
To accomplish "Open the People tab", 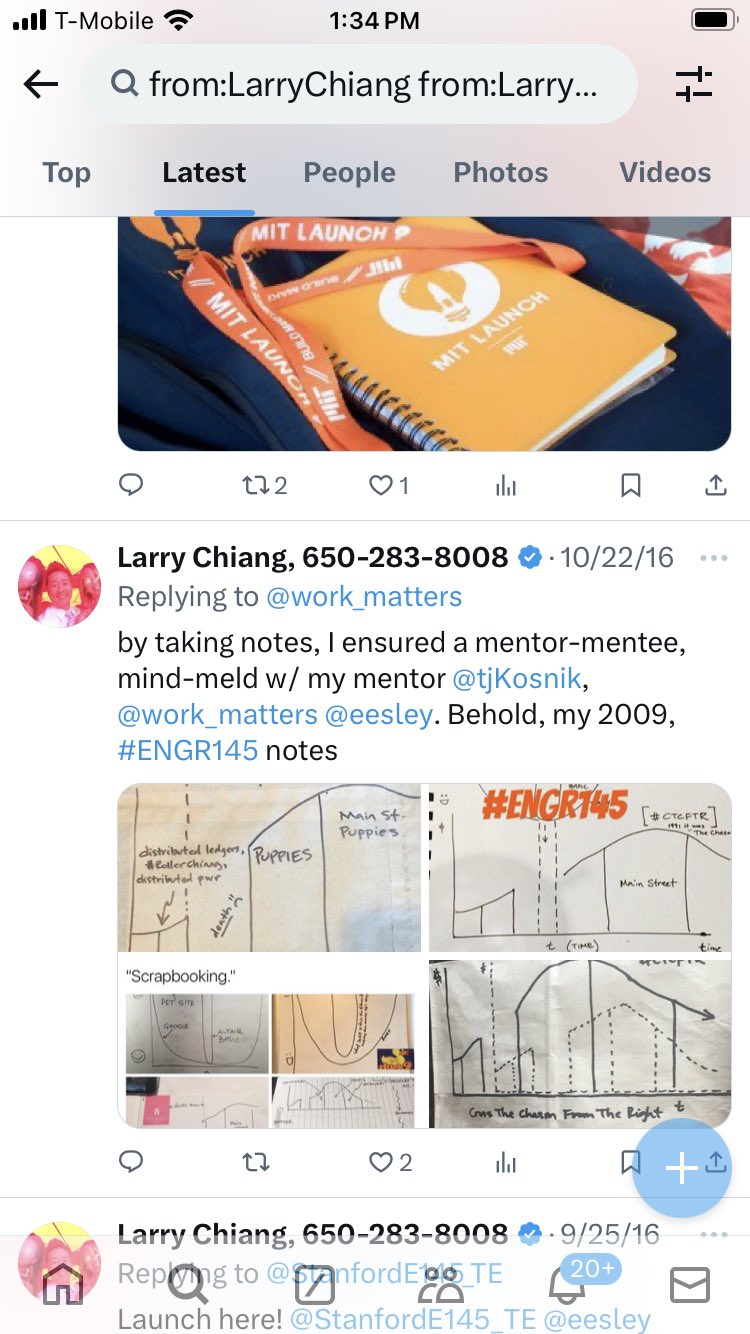I will pos(350,172).
